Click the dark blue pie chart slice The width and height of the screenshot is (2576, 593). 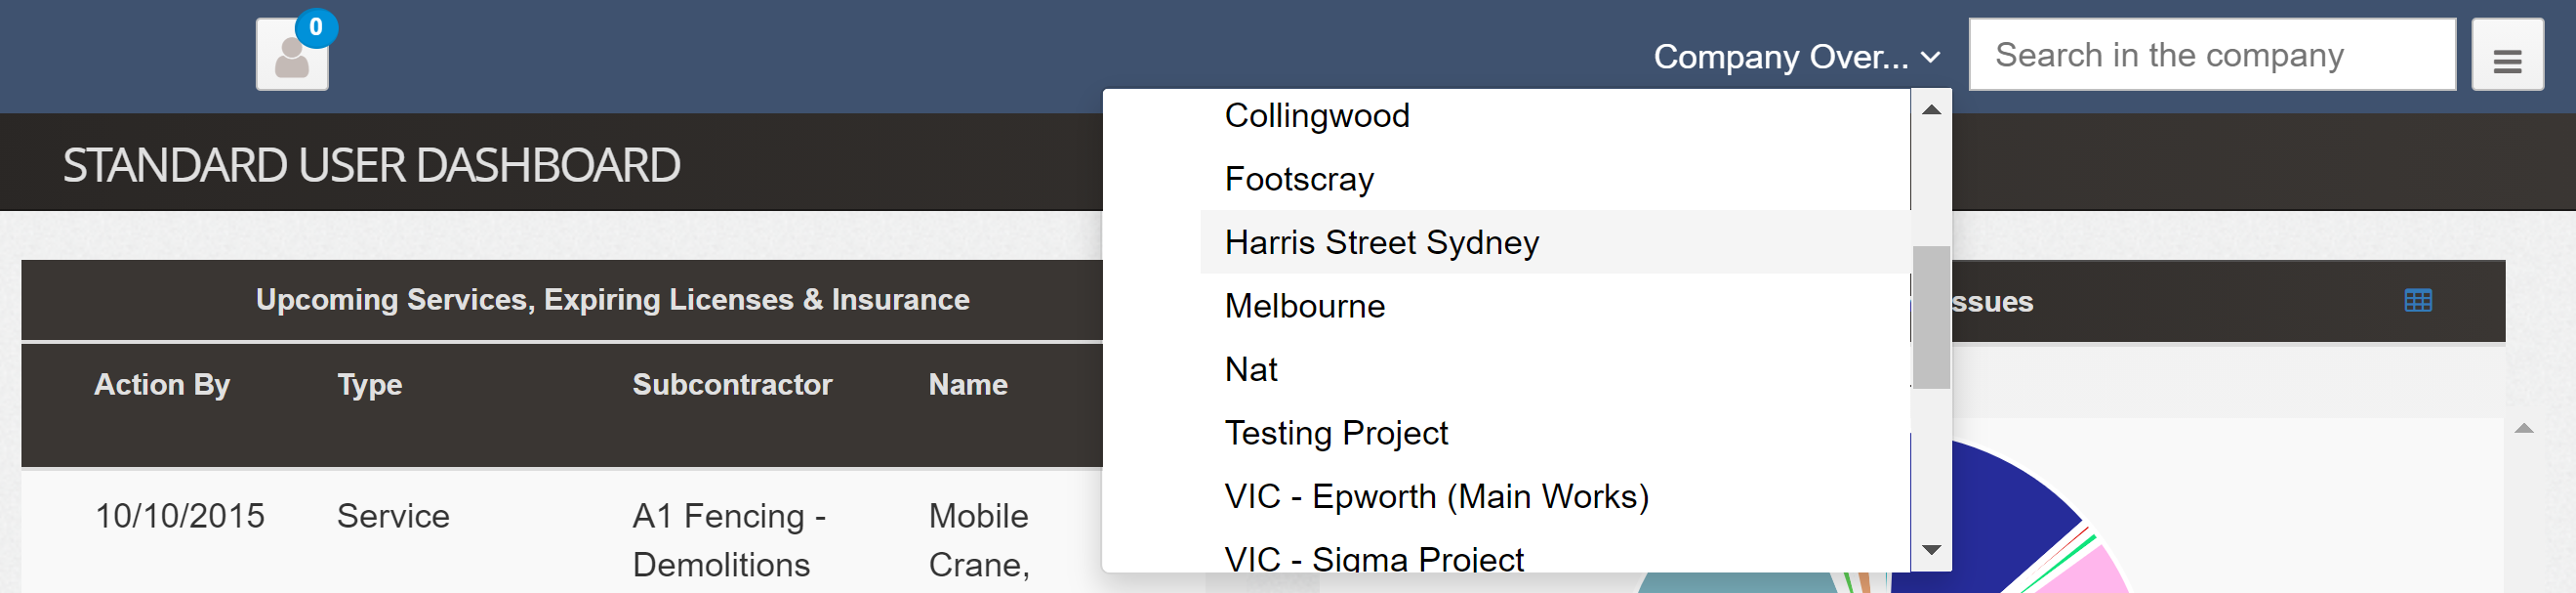pos(1990,510)
